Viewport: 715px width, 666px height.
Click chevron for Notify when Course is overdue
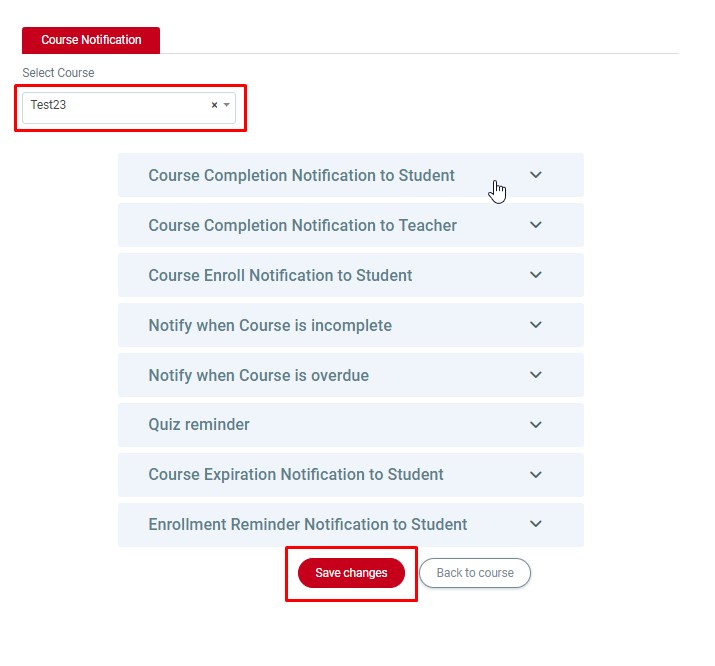click(536, 375)
